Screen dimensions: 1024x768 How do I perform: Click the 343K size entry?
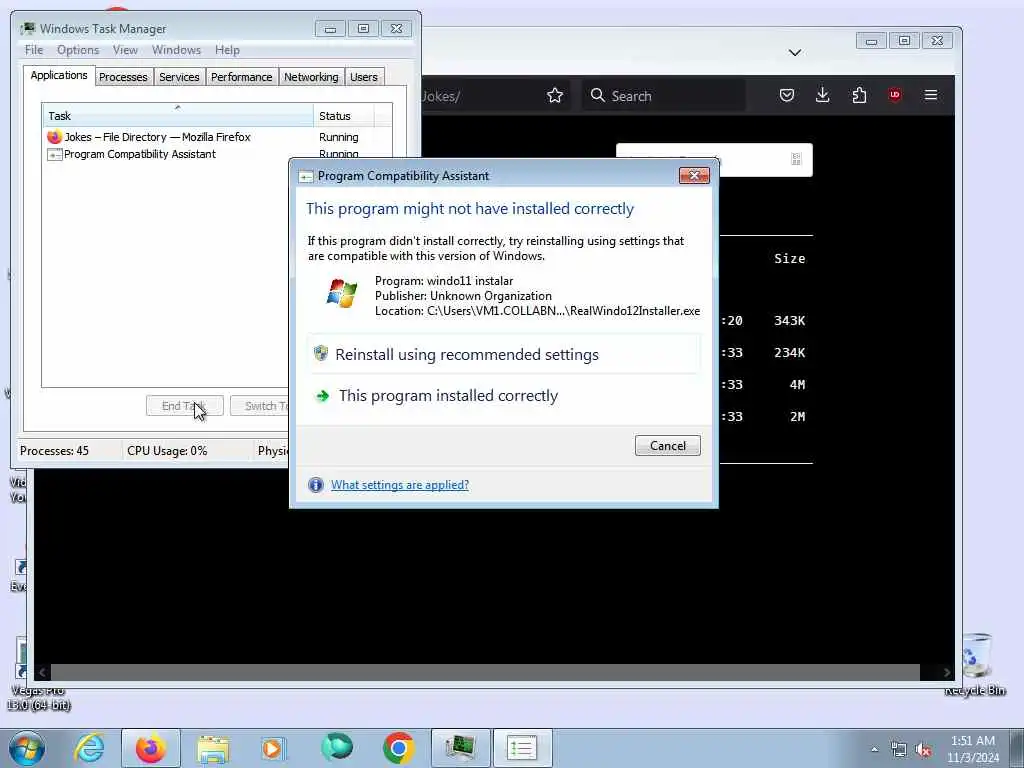(x=790, y=321)
